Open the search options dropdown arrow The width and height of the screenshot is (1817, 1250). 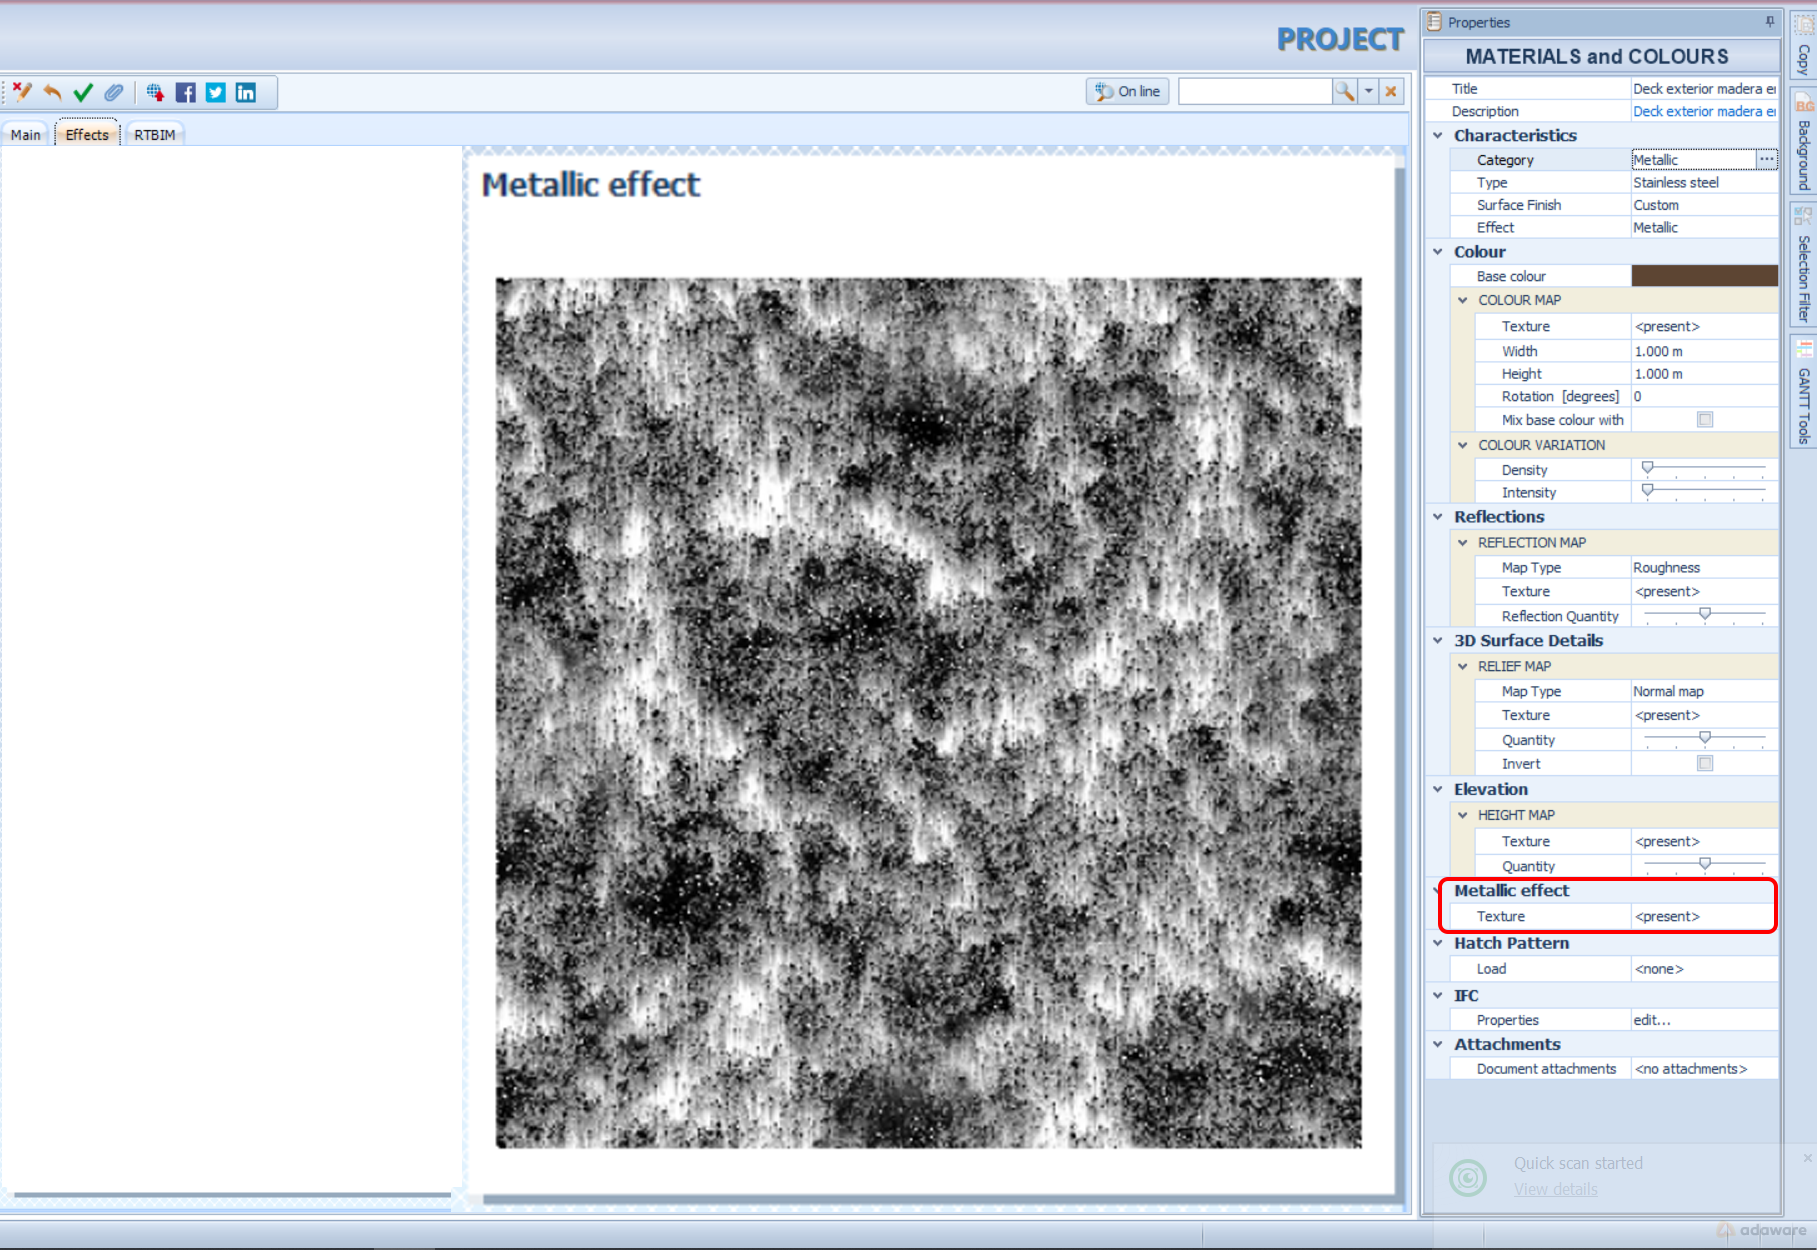point(1369,91)
